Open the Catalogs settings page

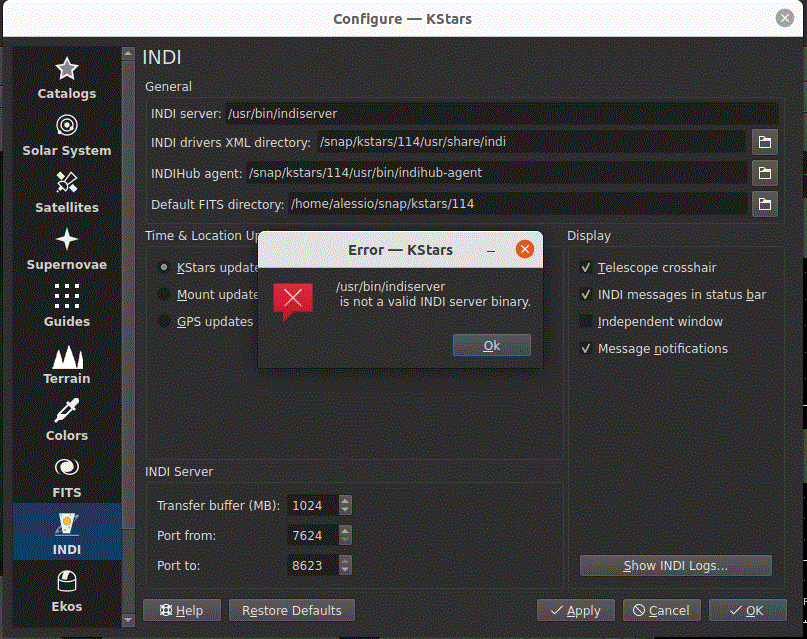pos(67,78)
